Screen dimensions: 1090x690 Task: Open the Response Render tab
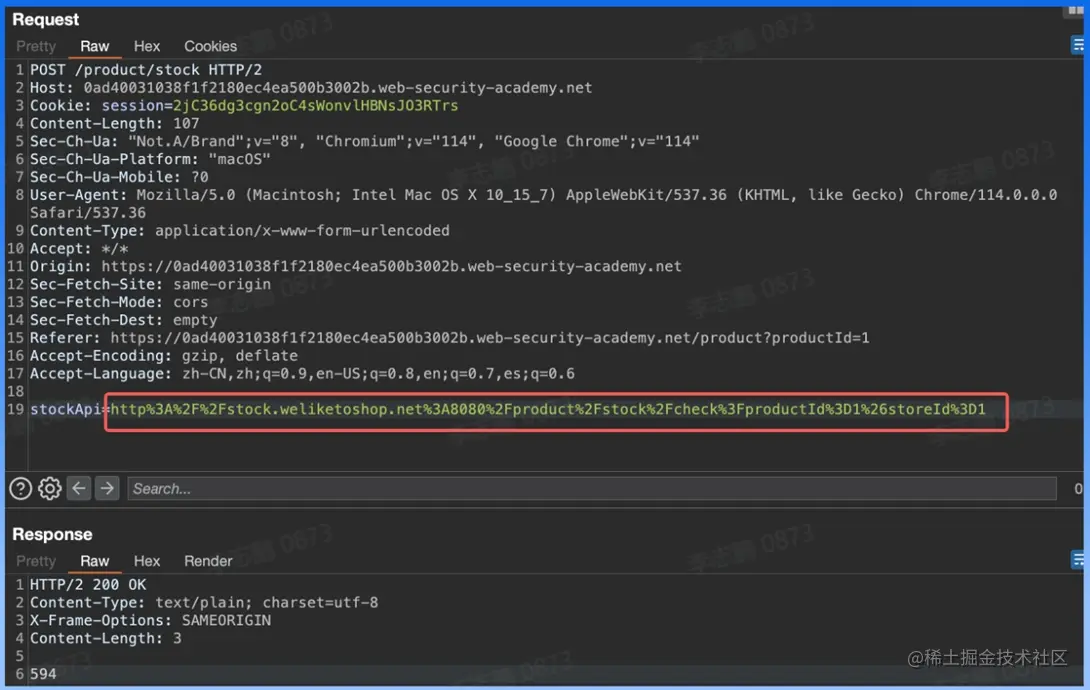pos(208,561)
